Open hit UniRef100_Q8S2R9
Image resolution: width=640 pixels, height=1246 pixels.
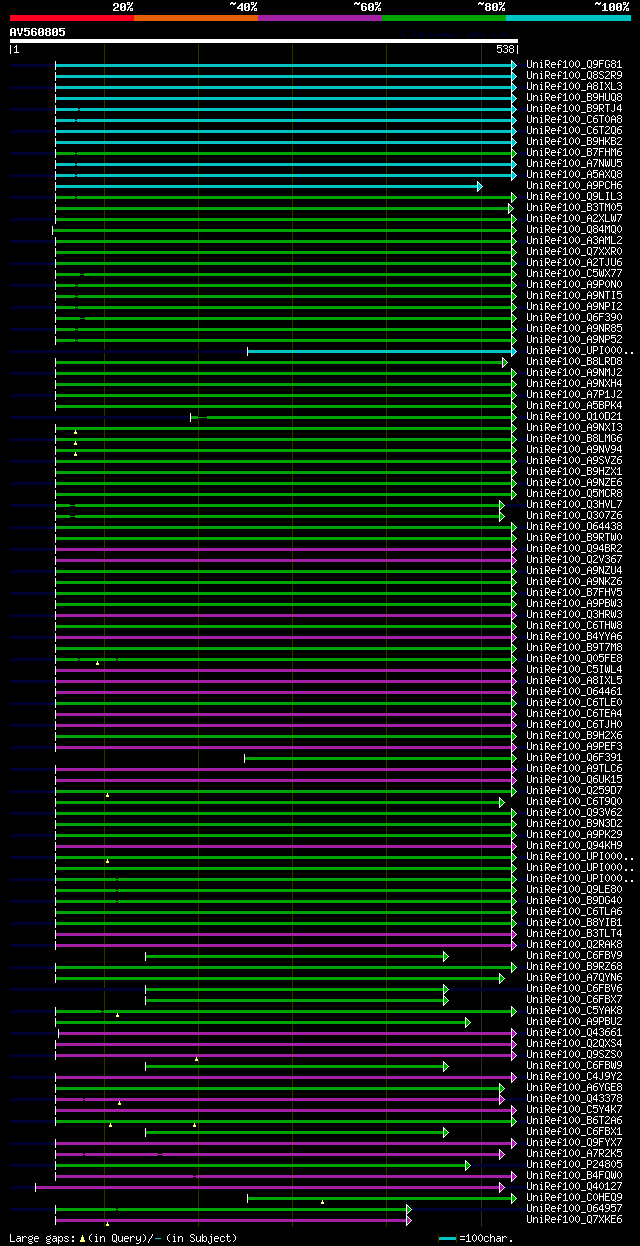pyautogui.click(x=574, y=76)
